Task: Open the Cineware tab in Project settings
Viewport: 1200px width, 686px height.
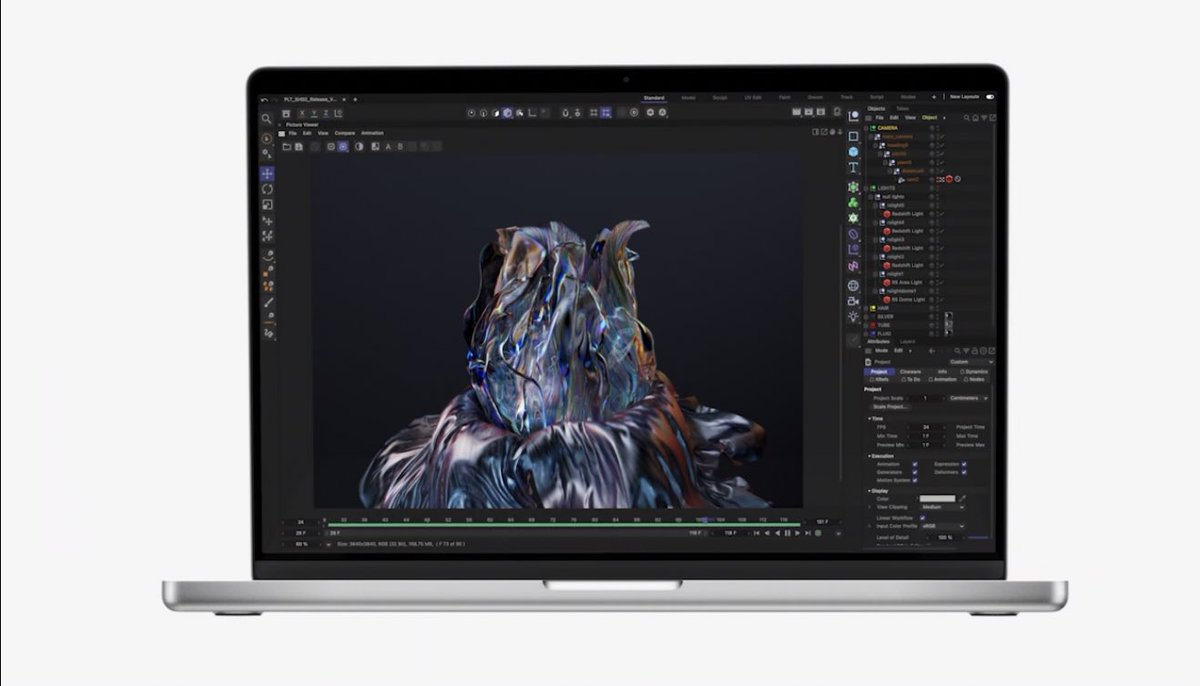Action: pos(910,371)
